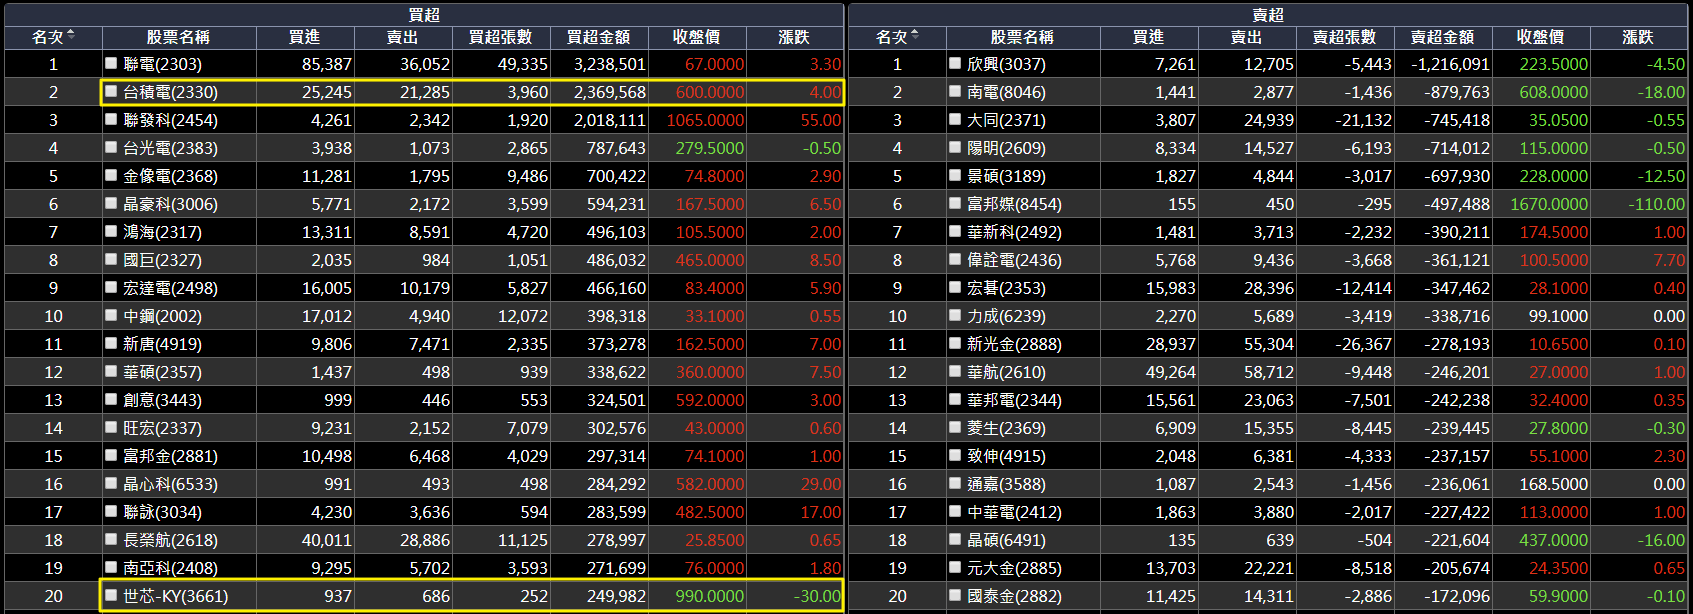Tick the checkbox beside 聯電(2303)

(111, 63)
